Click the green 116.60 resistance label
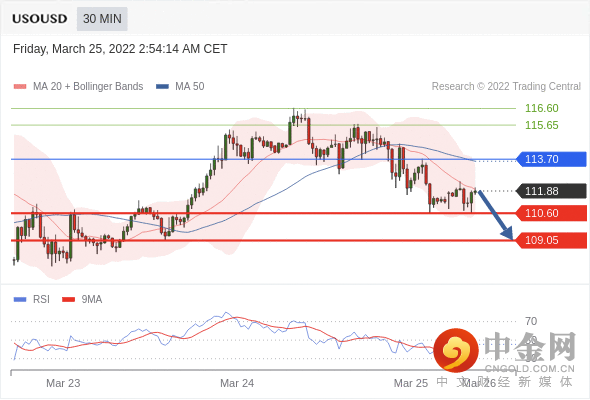590x400 pixels. point(542,108)
